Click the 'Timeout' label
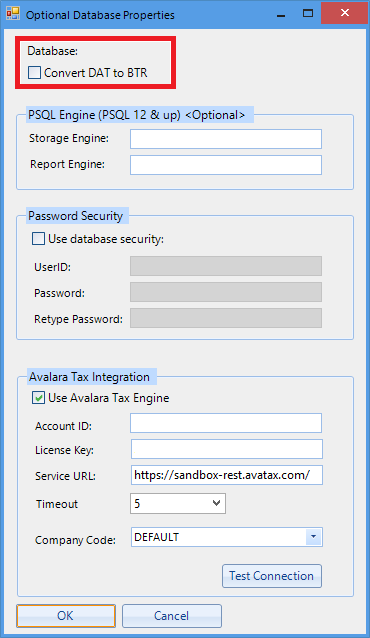Viewport: 370px width, 638px height. click(x=57, y=504)
